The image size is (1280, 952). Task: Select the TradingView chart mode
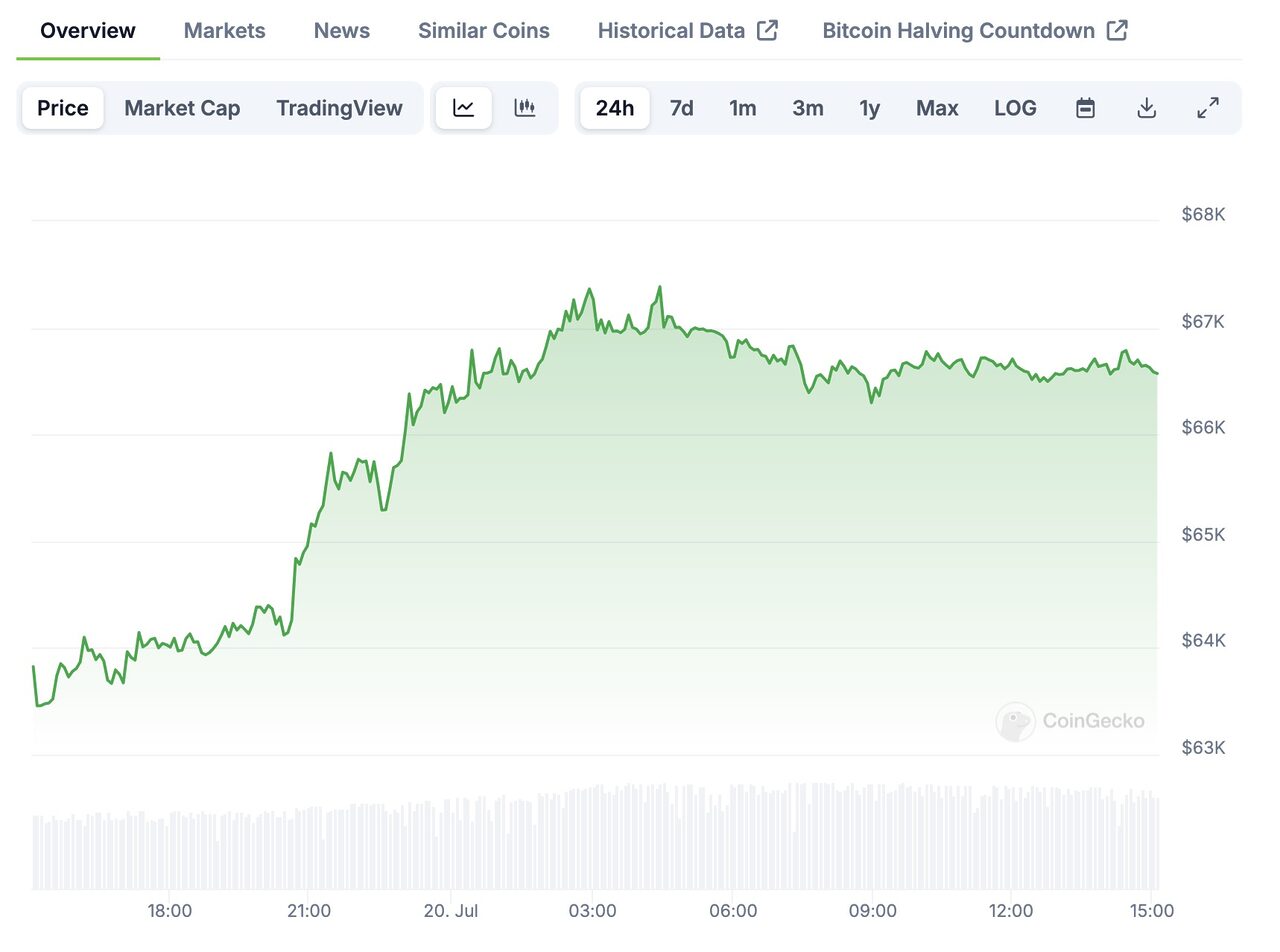tap(340, 108)
